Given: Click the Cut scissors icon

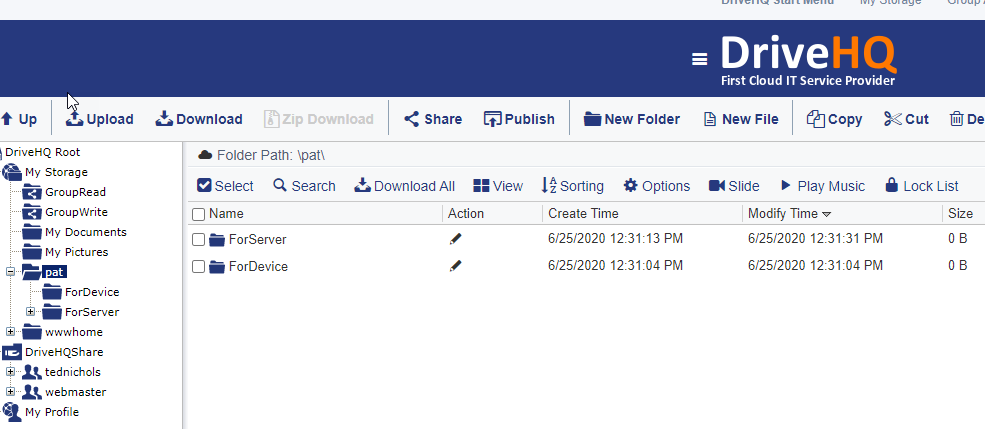Looking at the screenshot, I should 893,119.
